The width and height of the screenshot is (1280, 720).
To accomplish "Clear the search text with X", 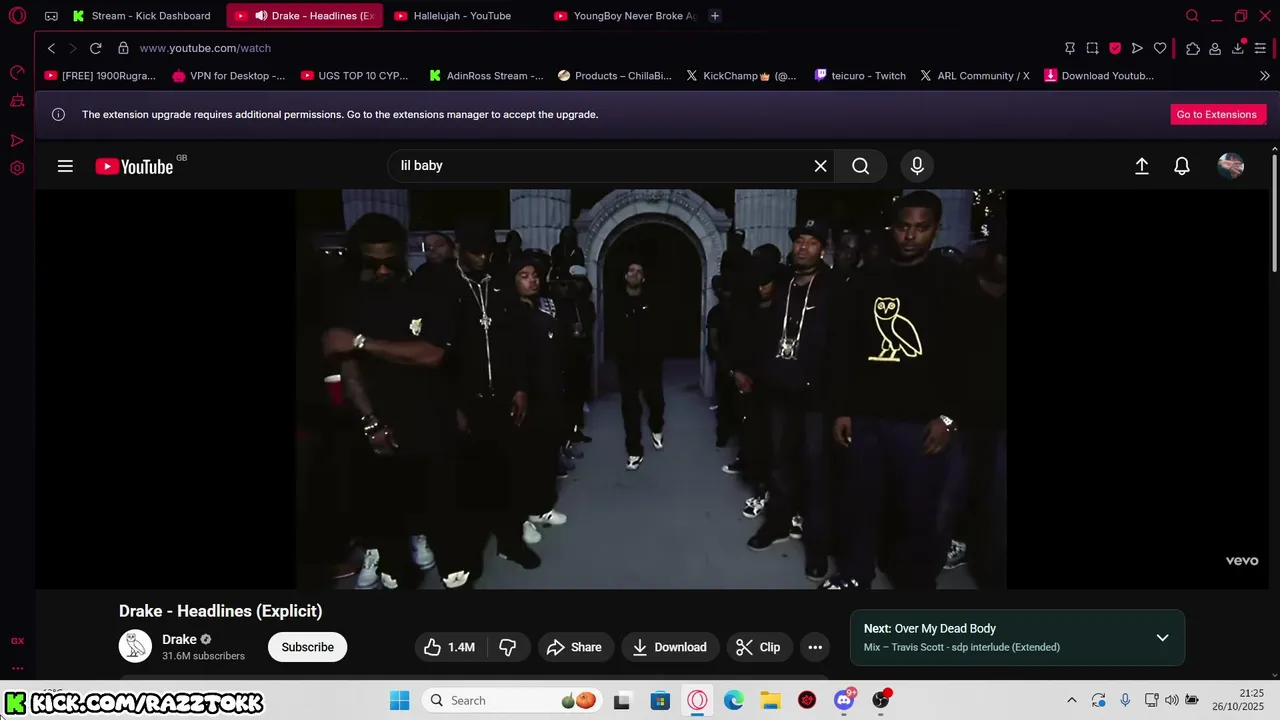I will pyautogui.click(x=820, y=166).
